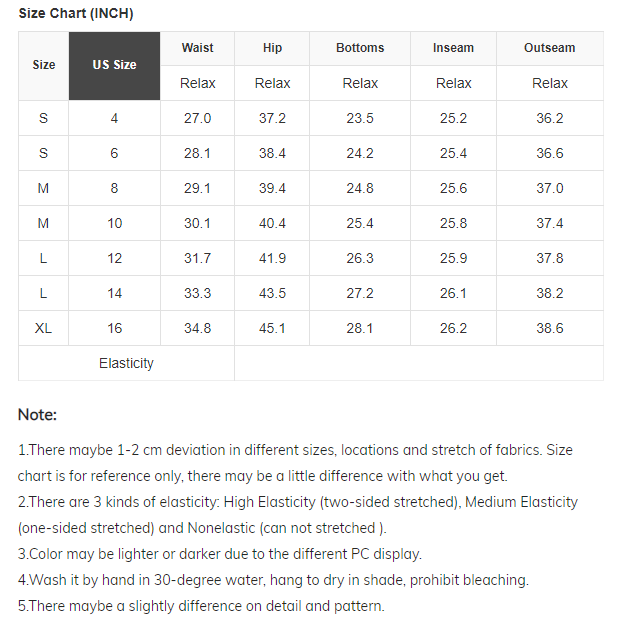Image resolution: width=630 pixels, height=632 pixels.
Task: Select the Bottoms column header
Action: [x=360, y=48]
